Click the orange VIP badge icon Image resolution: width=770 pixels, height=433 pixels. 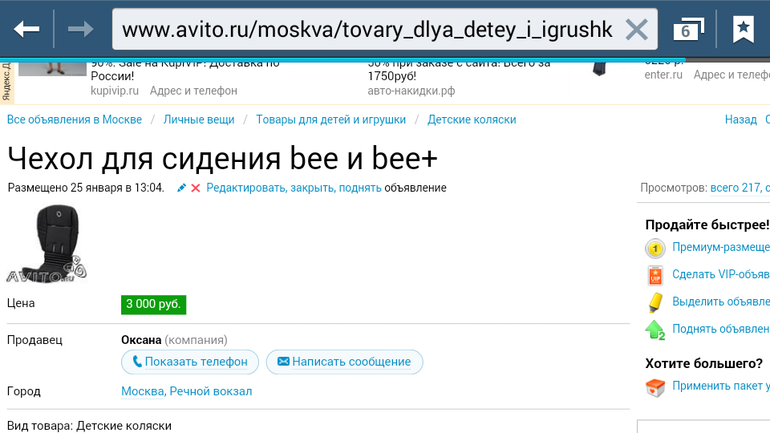pos(655,275)
